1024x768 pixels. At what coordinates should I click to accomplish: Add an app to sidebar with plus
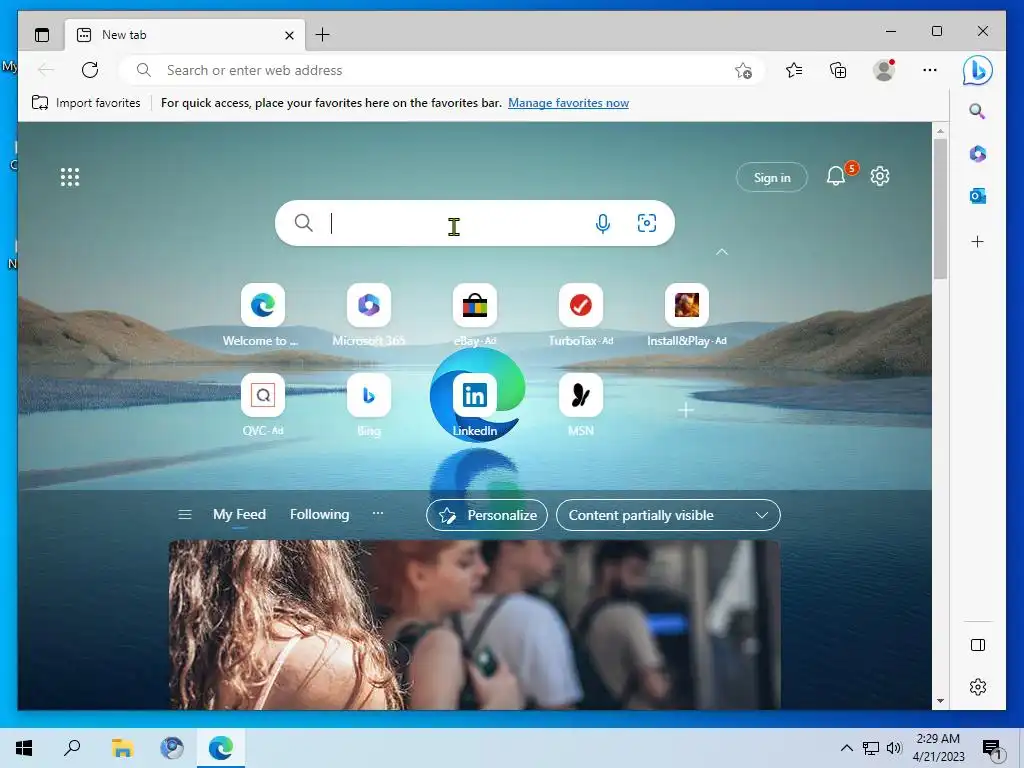click(977, 242)
